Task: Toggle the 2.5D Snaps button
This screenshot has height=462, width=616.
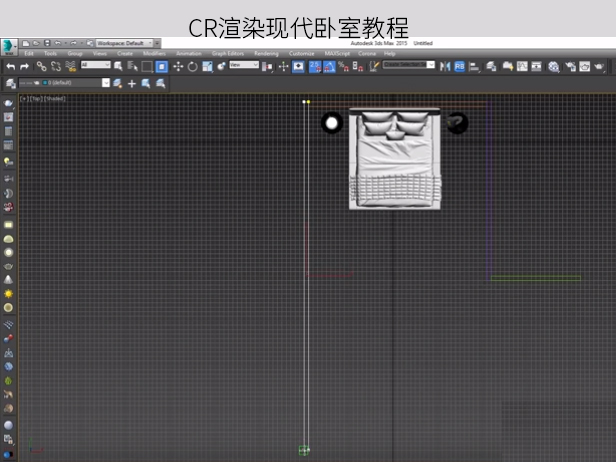Action: coord(314,66)
